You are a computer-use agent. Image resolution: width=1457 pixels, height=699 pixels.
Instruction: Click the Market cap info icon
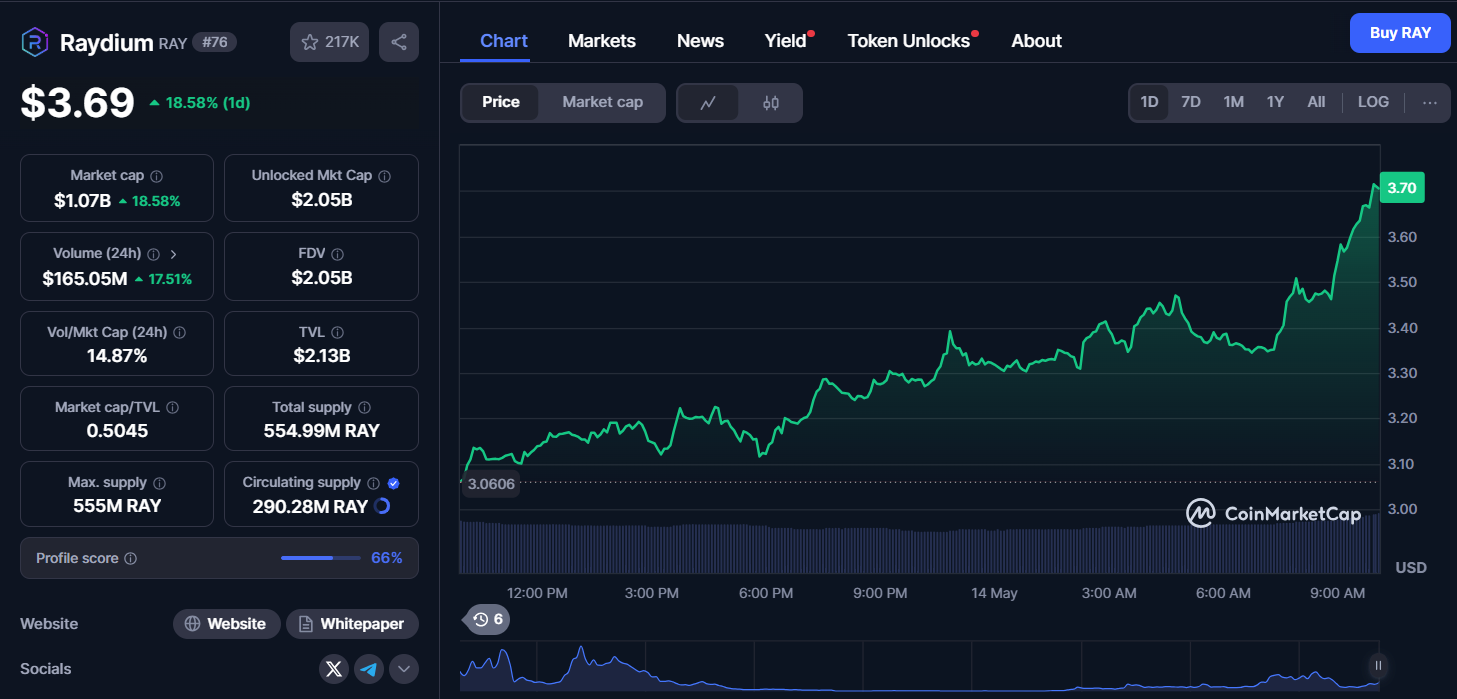click(157, 176)
